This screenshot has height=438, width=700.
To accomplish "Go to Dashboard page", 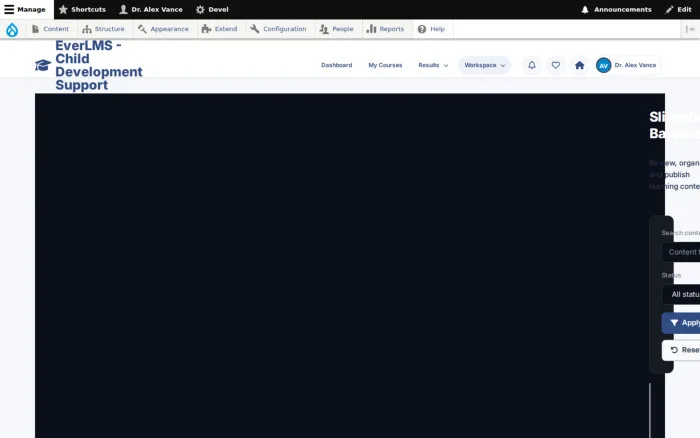I will 337,65.
